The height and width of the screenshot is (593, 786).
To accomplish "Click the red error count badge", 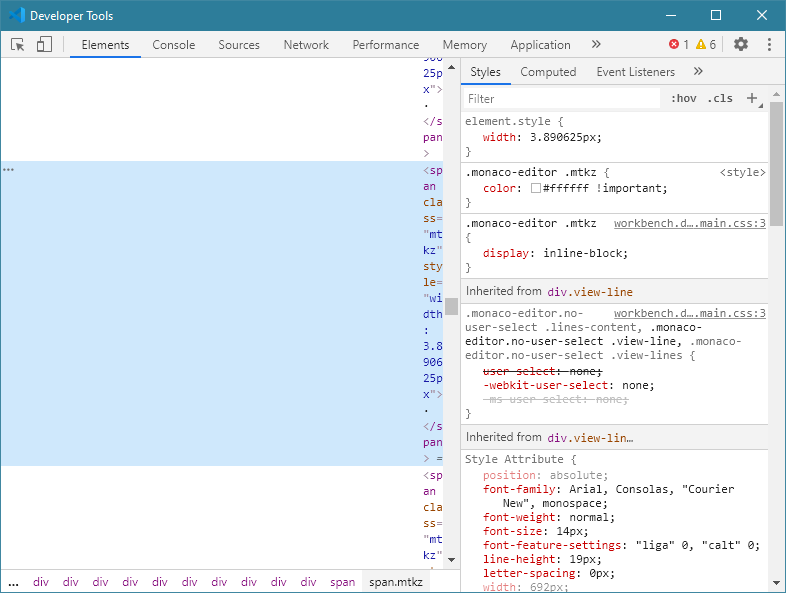I will point(679,44).
